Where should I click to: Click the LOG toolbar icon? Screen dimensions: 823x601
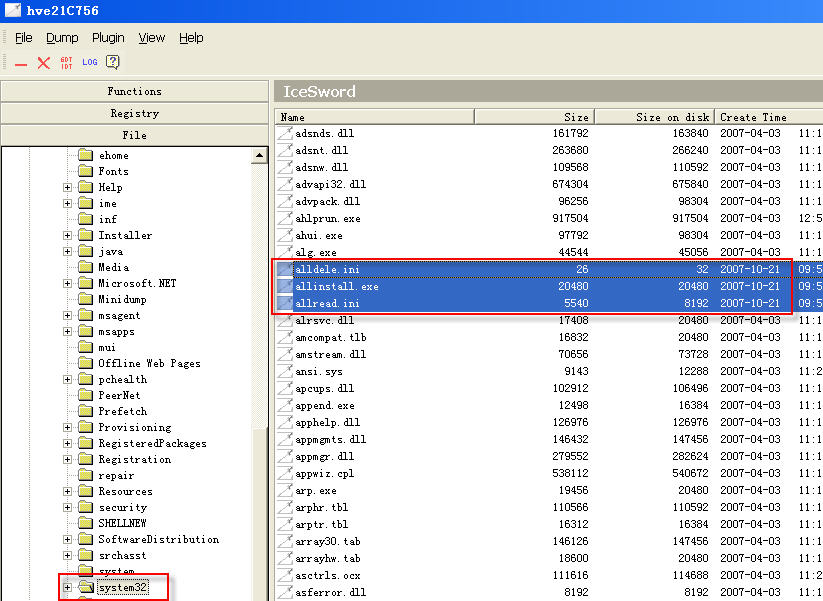90,62
